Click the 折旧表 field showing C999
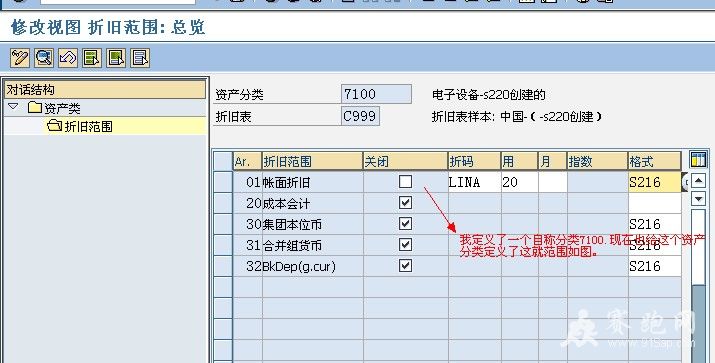715x363 pixels. pos(360,116)
